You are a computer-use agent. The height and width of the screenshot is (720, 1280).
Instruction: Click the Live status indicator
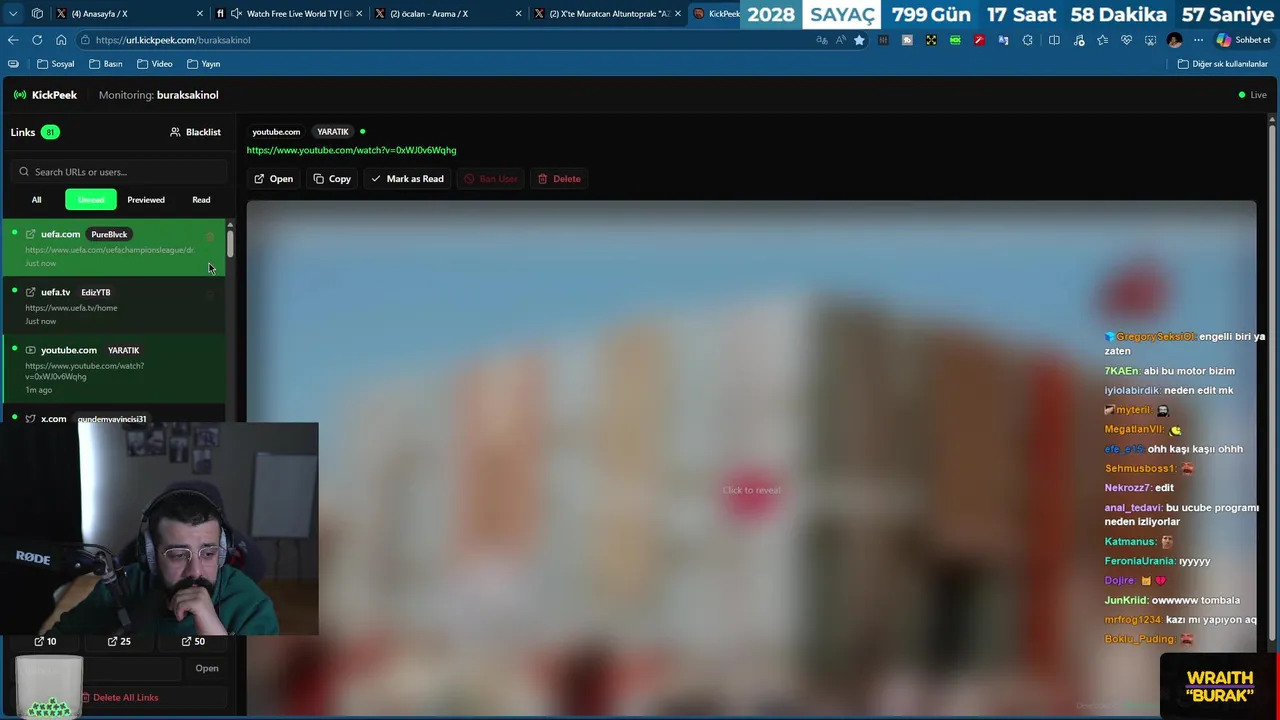click(x=1252, y=95)
